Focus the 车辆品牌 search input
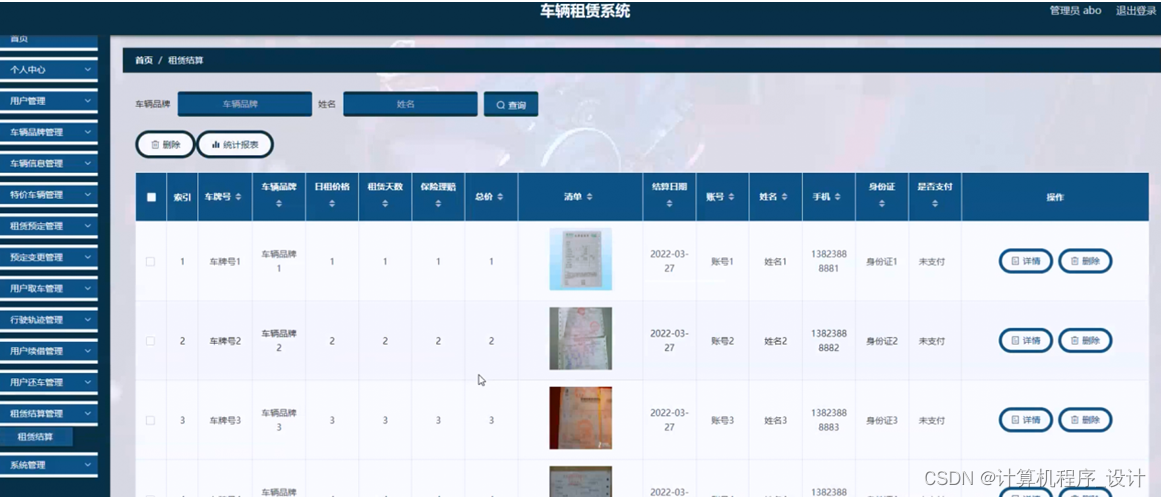Screen dimensions: 1161x497 click(x=244, y=104)
